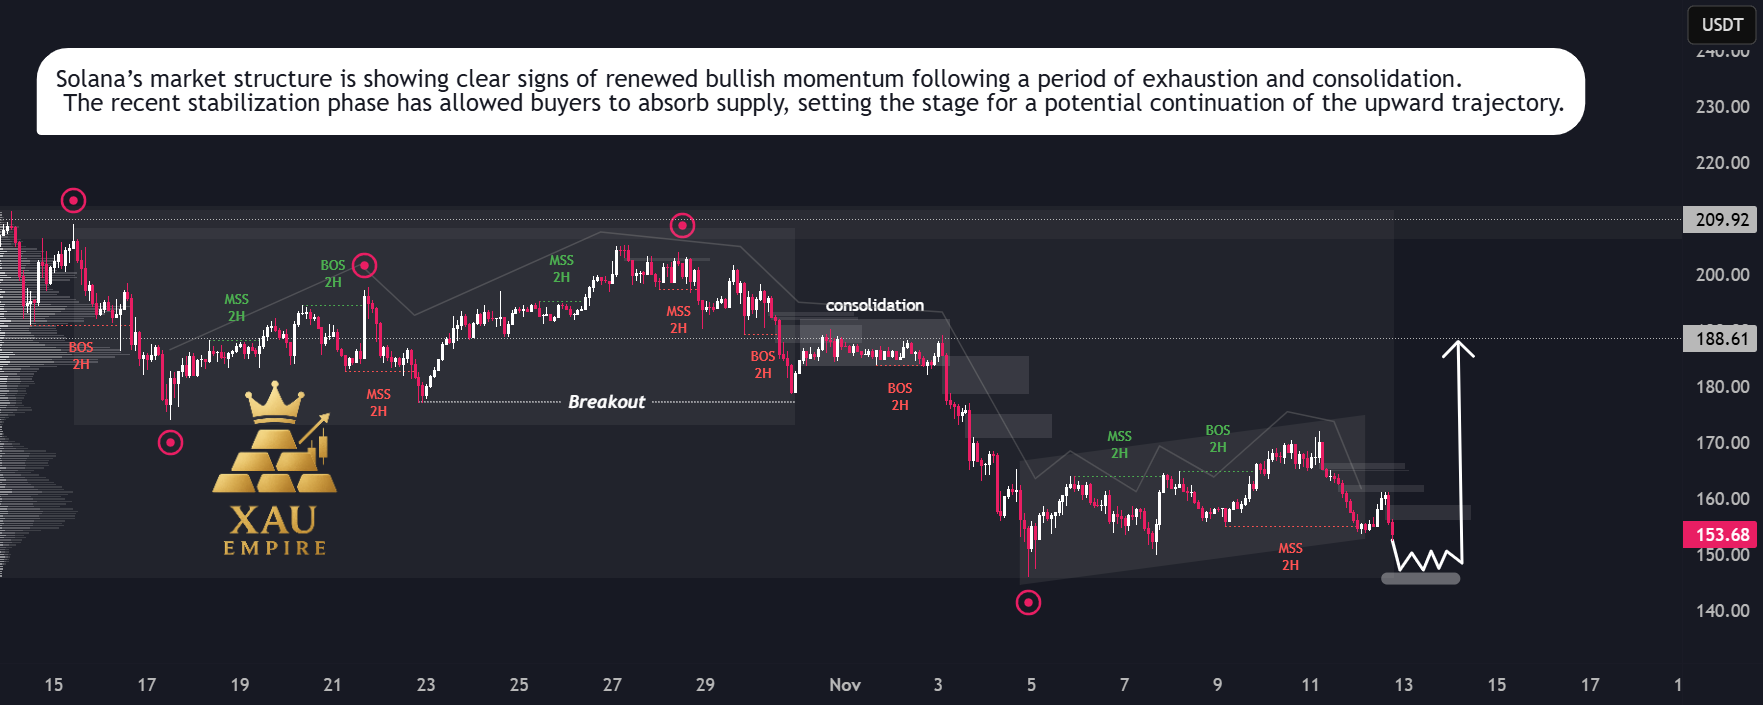1763x705 pixels.
Task: Click the XAU Empire gold crown logo
Action: pos(275,469)
